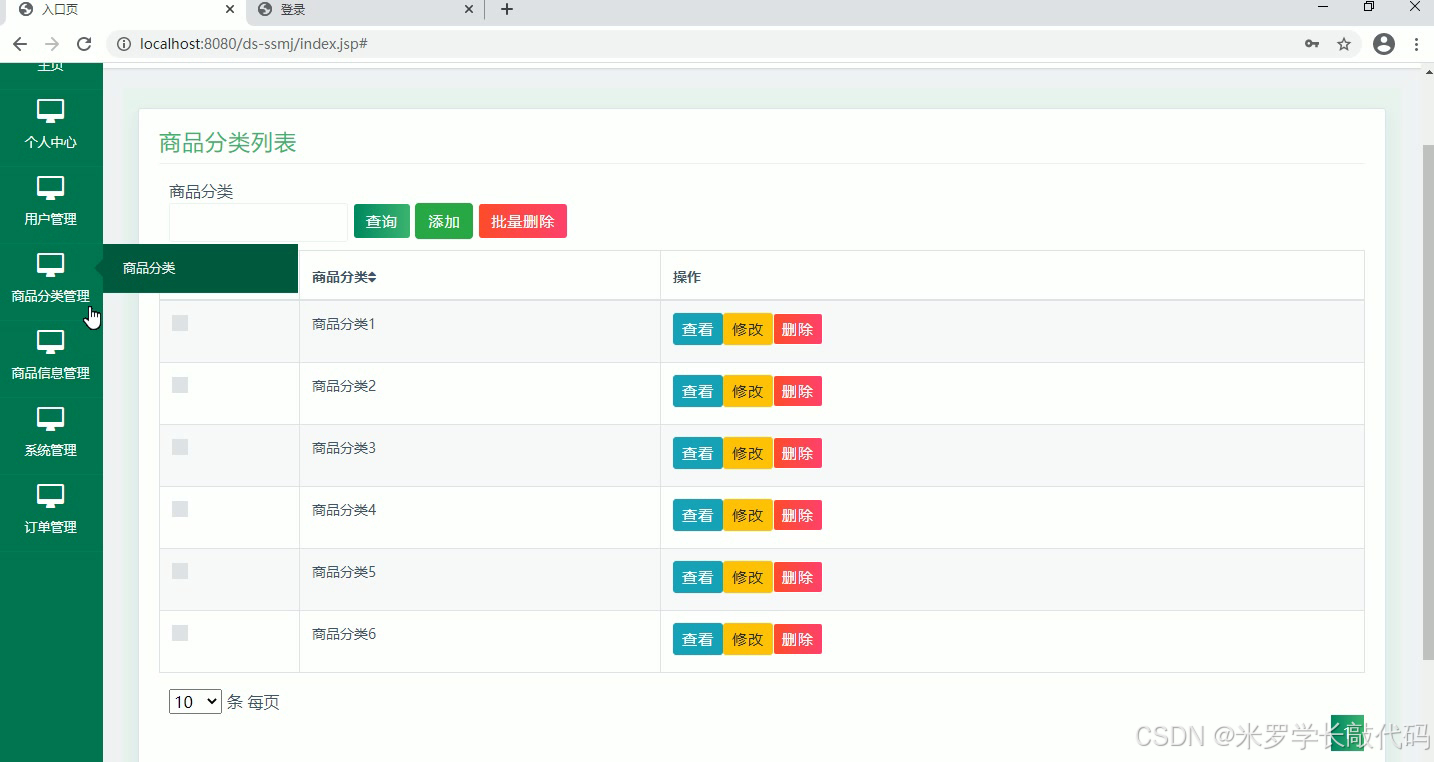
Task: Click 修改 for 商品分类6
Action: 748,639
